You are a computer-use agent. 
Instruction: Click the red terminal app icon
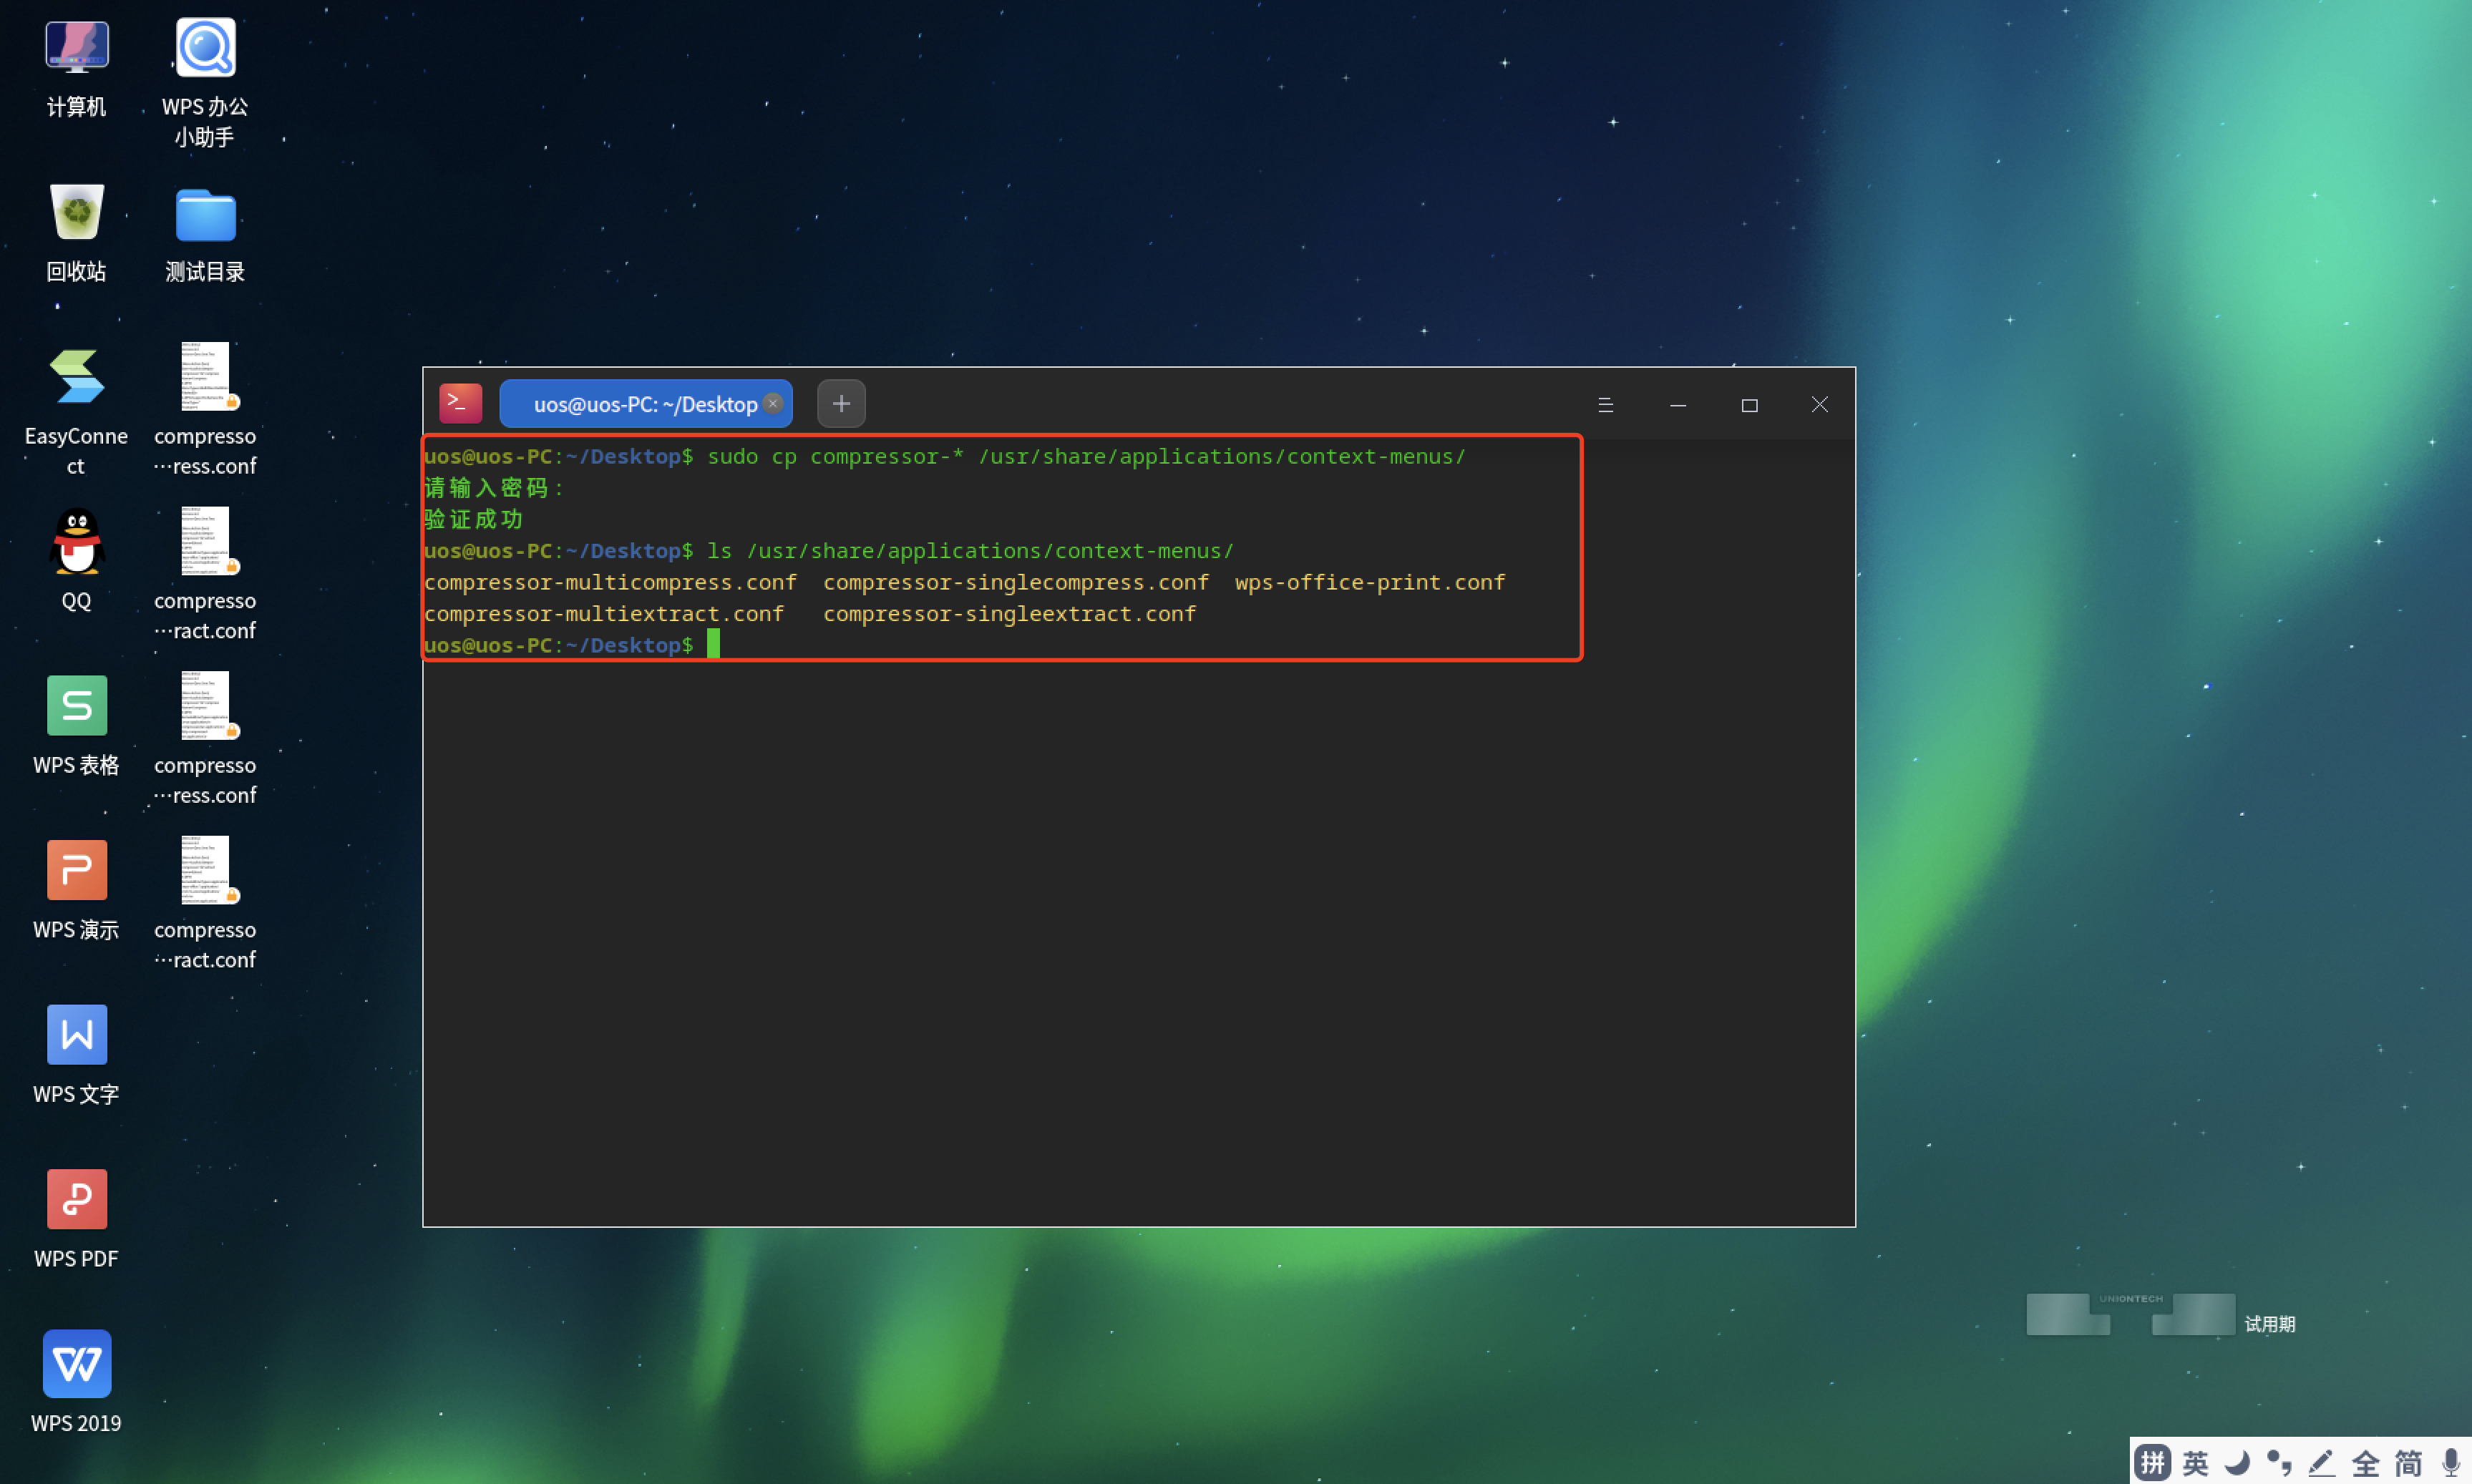tap(460, 403)
